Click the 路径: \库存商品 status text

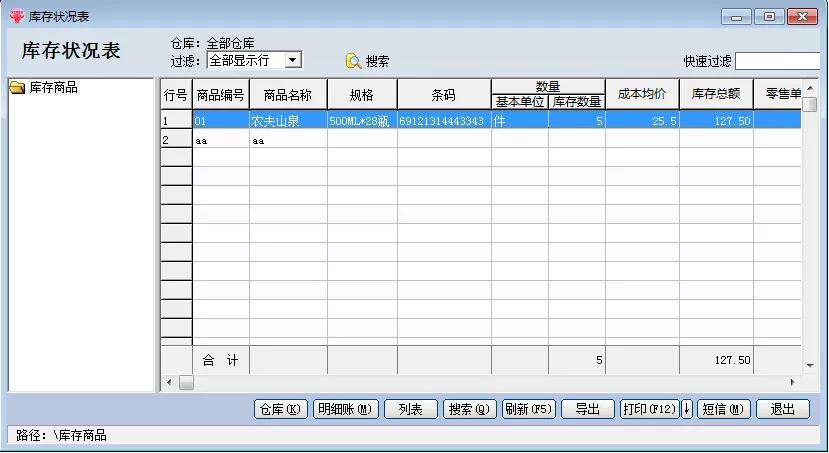point(61,436)
